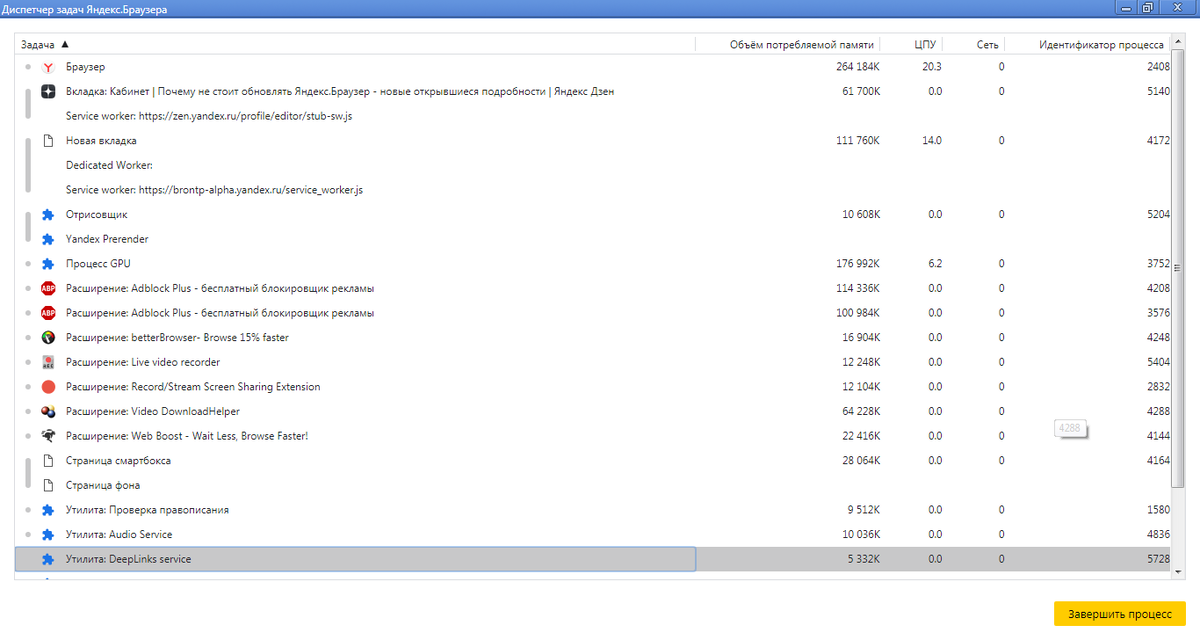This screenshot has width=1200, height=640.
Task: Click the Zen tab icon in Вкладка: Кабинет row
Action: pos(48,91)
